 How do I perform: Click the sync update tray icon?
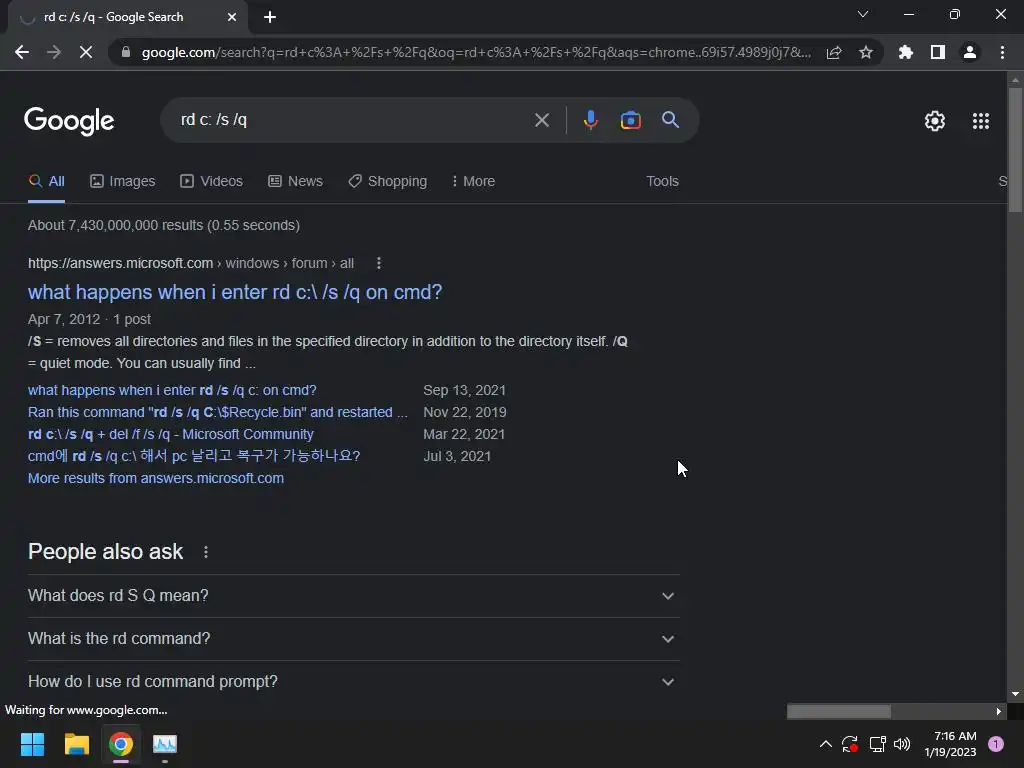[850, 744]
